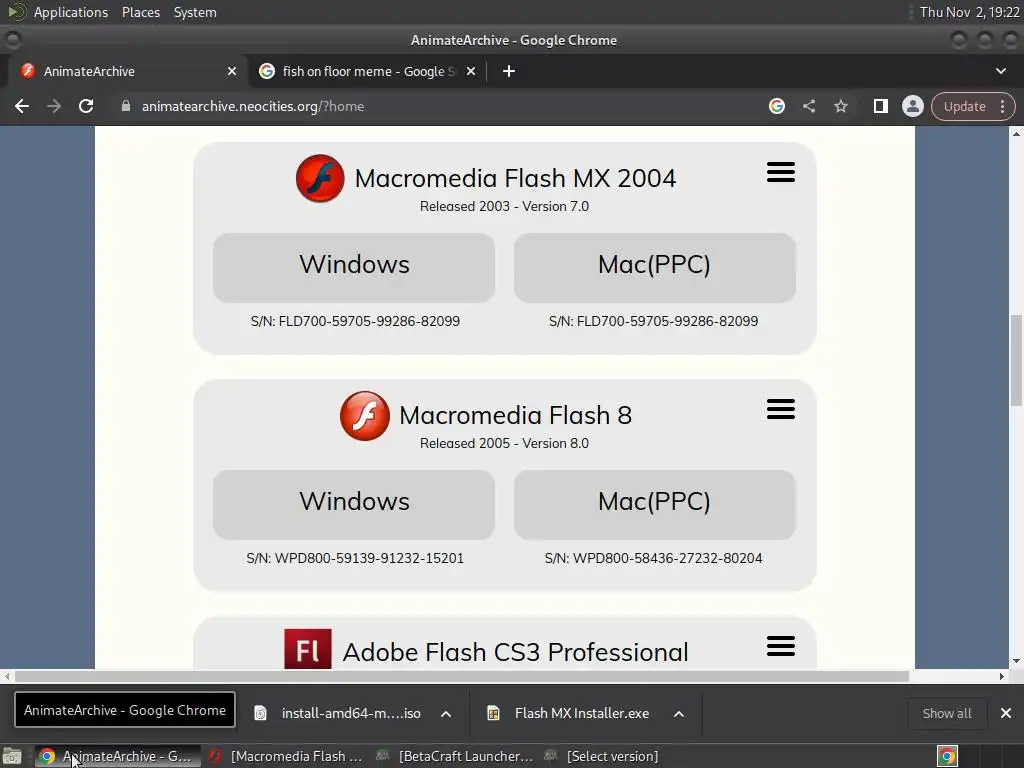
Task: Open the tab search dropdown arrow
Action: 1000,71
